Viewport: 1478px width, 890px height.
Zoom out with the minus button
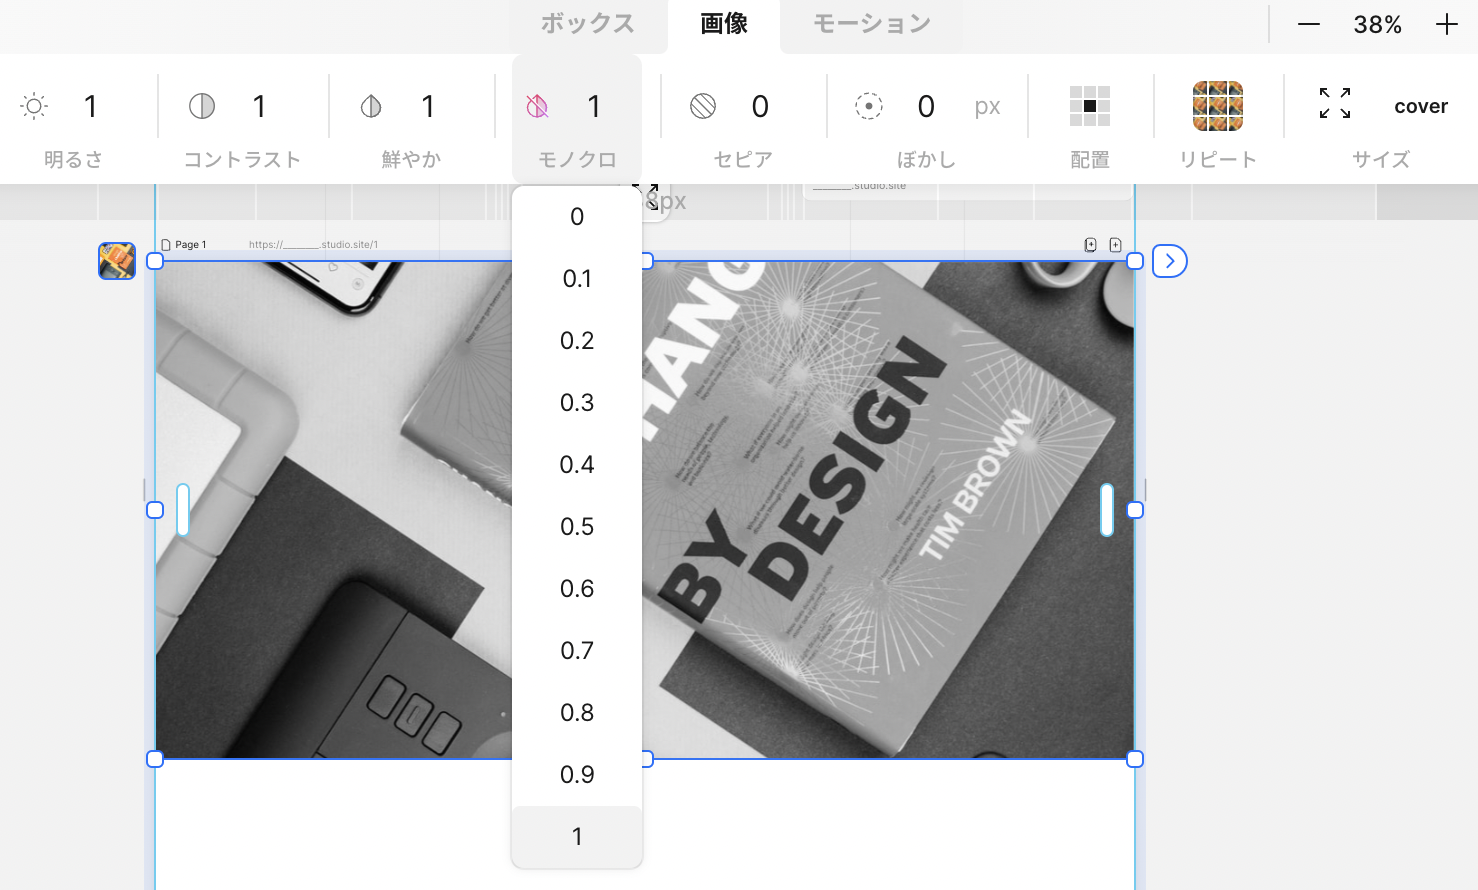coord(1309,24)
